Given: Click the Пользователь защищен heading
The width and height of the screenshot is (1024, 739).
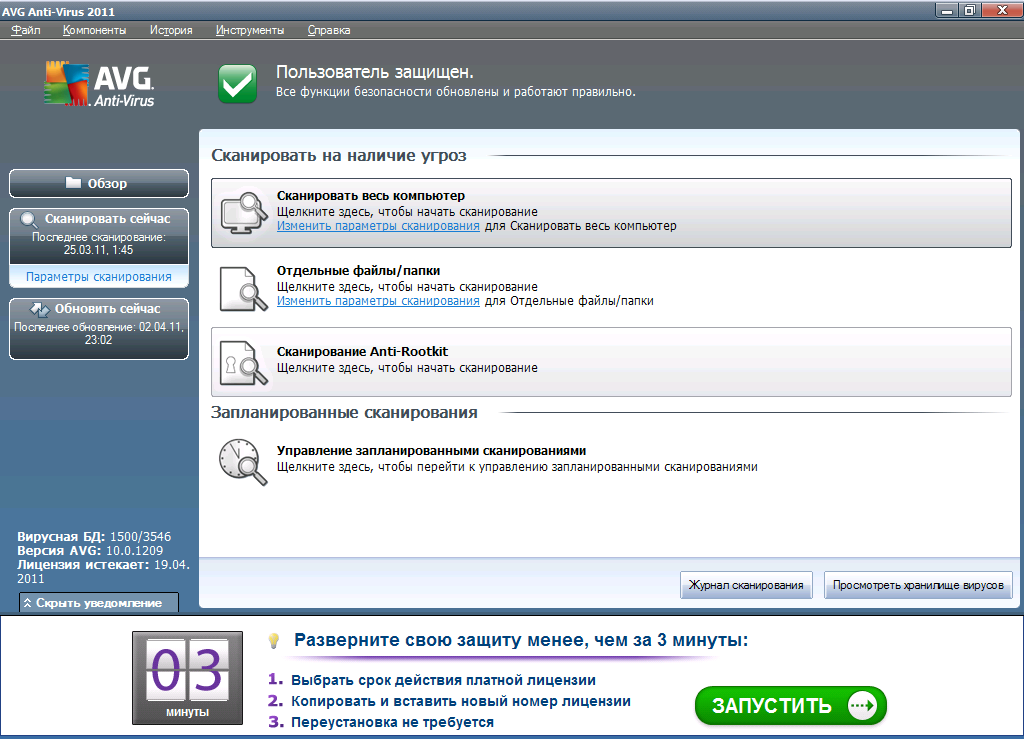Looking at the screenshot, I should (375, 72).
